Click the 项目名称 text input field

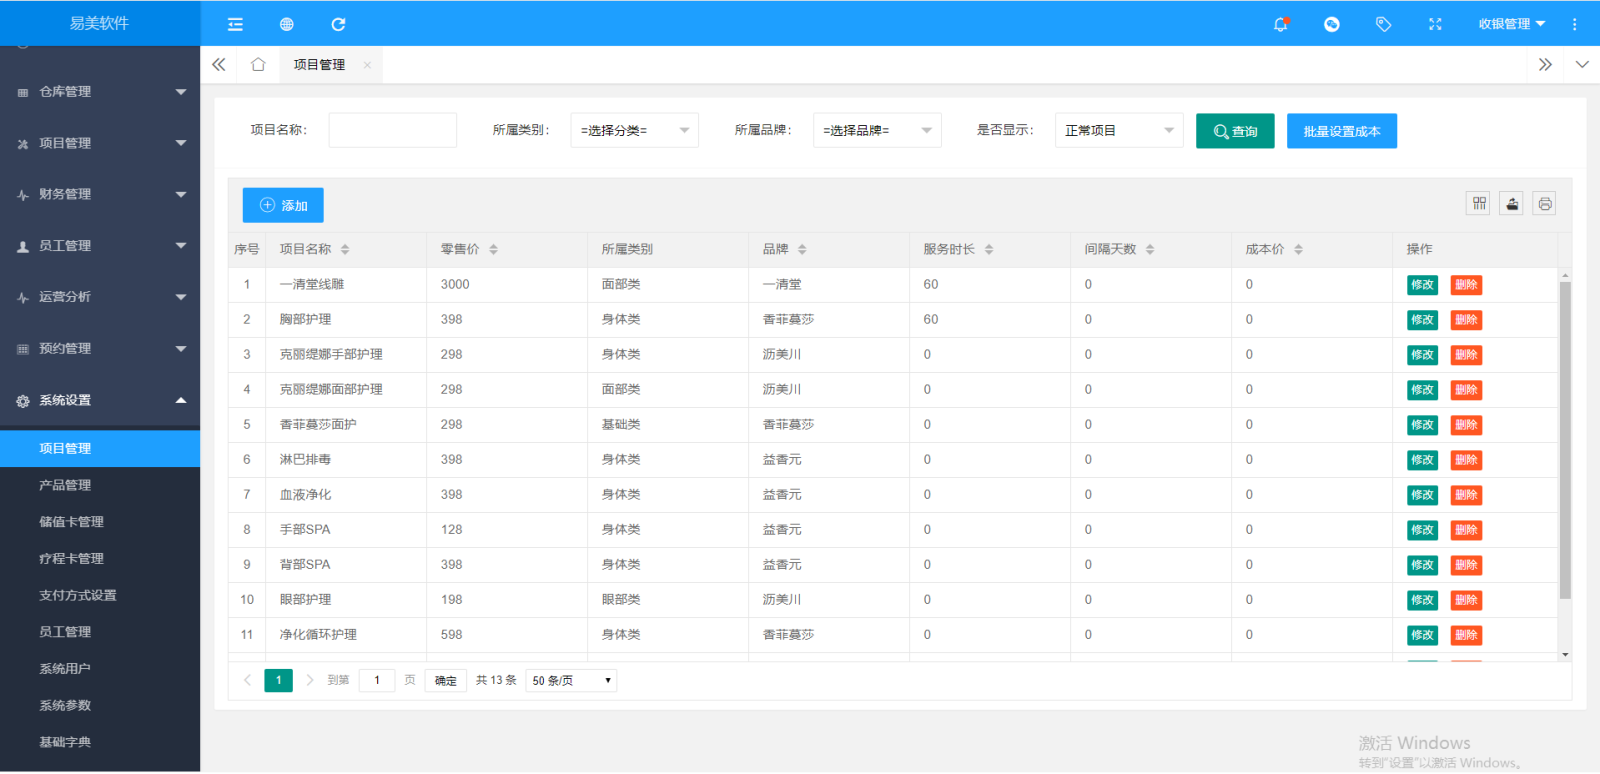392,131
